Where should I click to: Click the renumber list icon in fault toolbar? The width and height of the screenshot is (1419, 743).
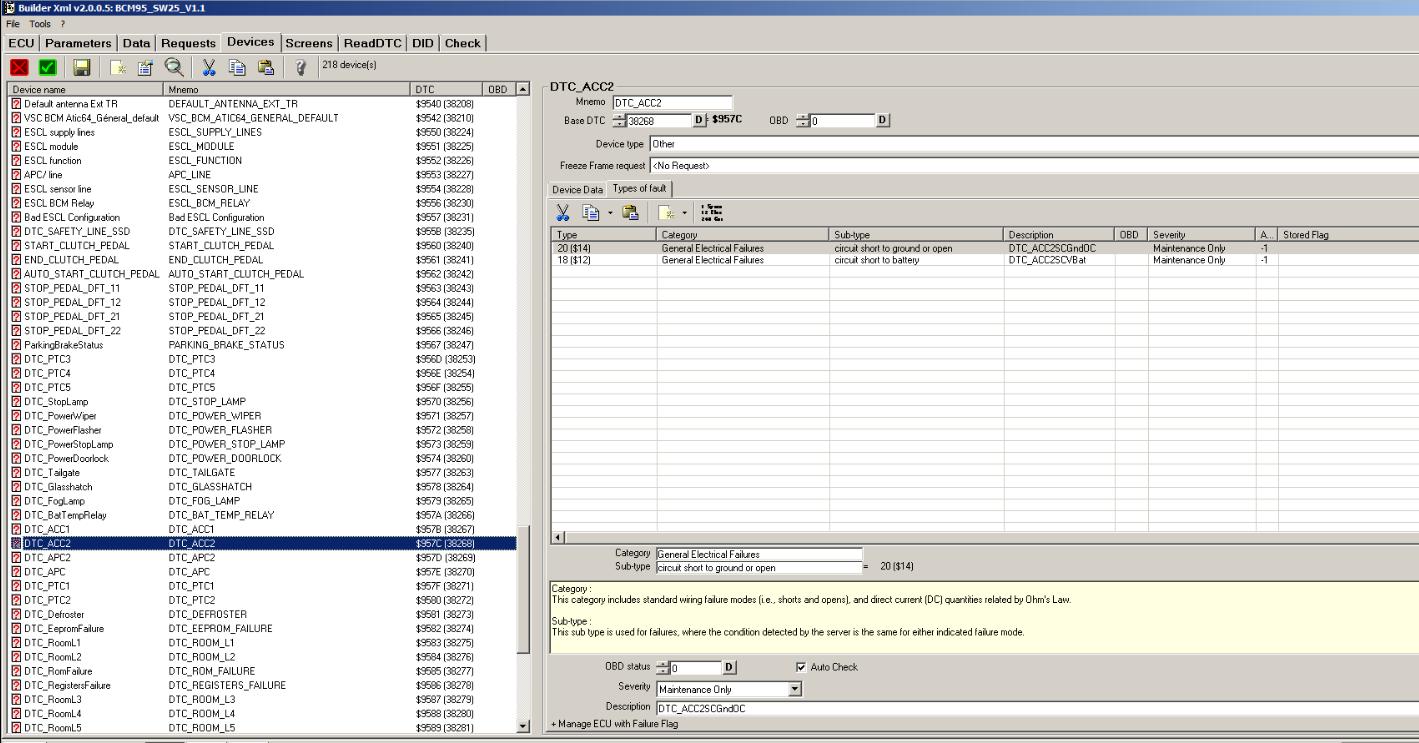click(x=712, y=212)
